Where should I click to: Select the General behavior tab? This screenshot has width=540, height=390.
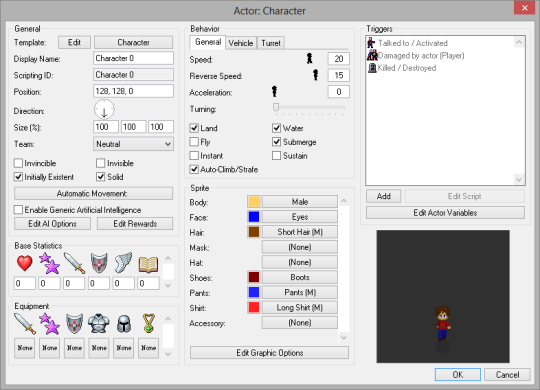[208, 42]
